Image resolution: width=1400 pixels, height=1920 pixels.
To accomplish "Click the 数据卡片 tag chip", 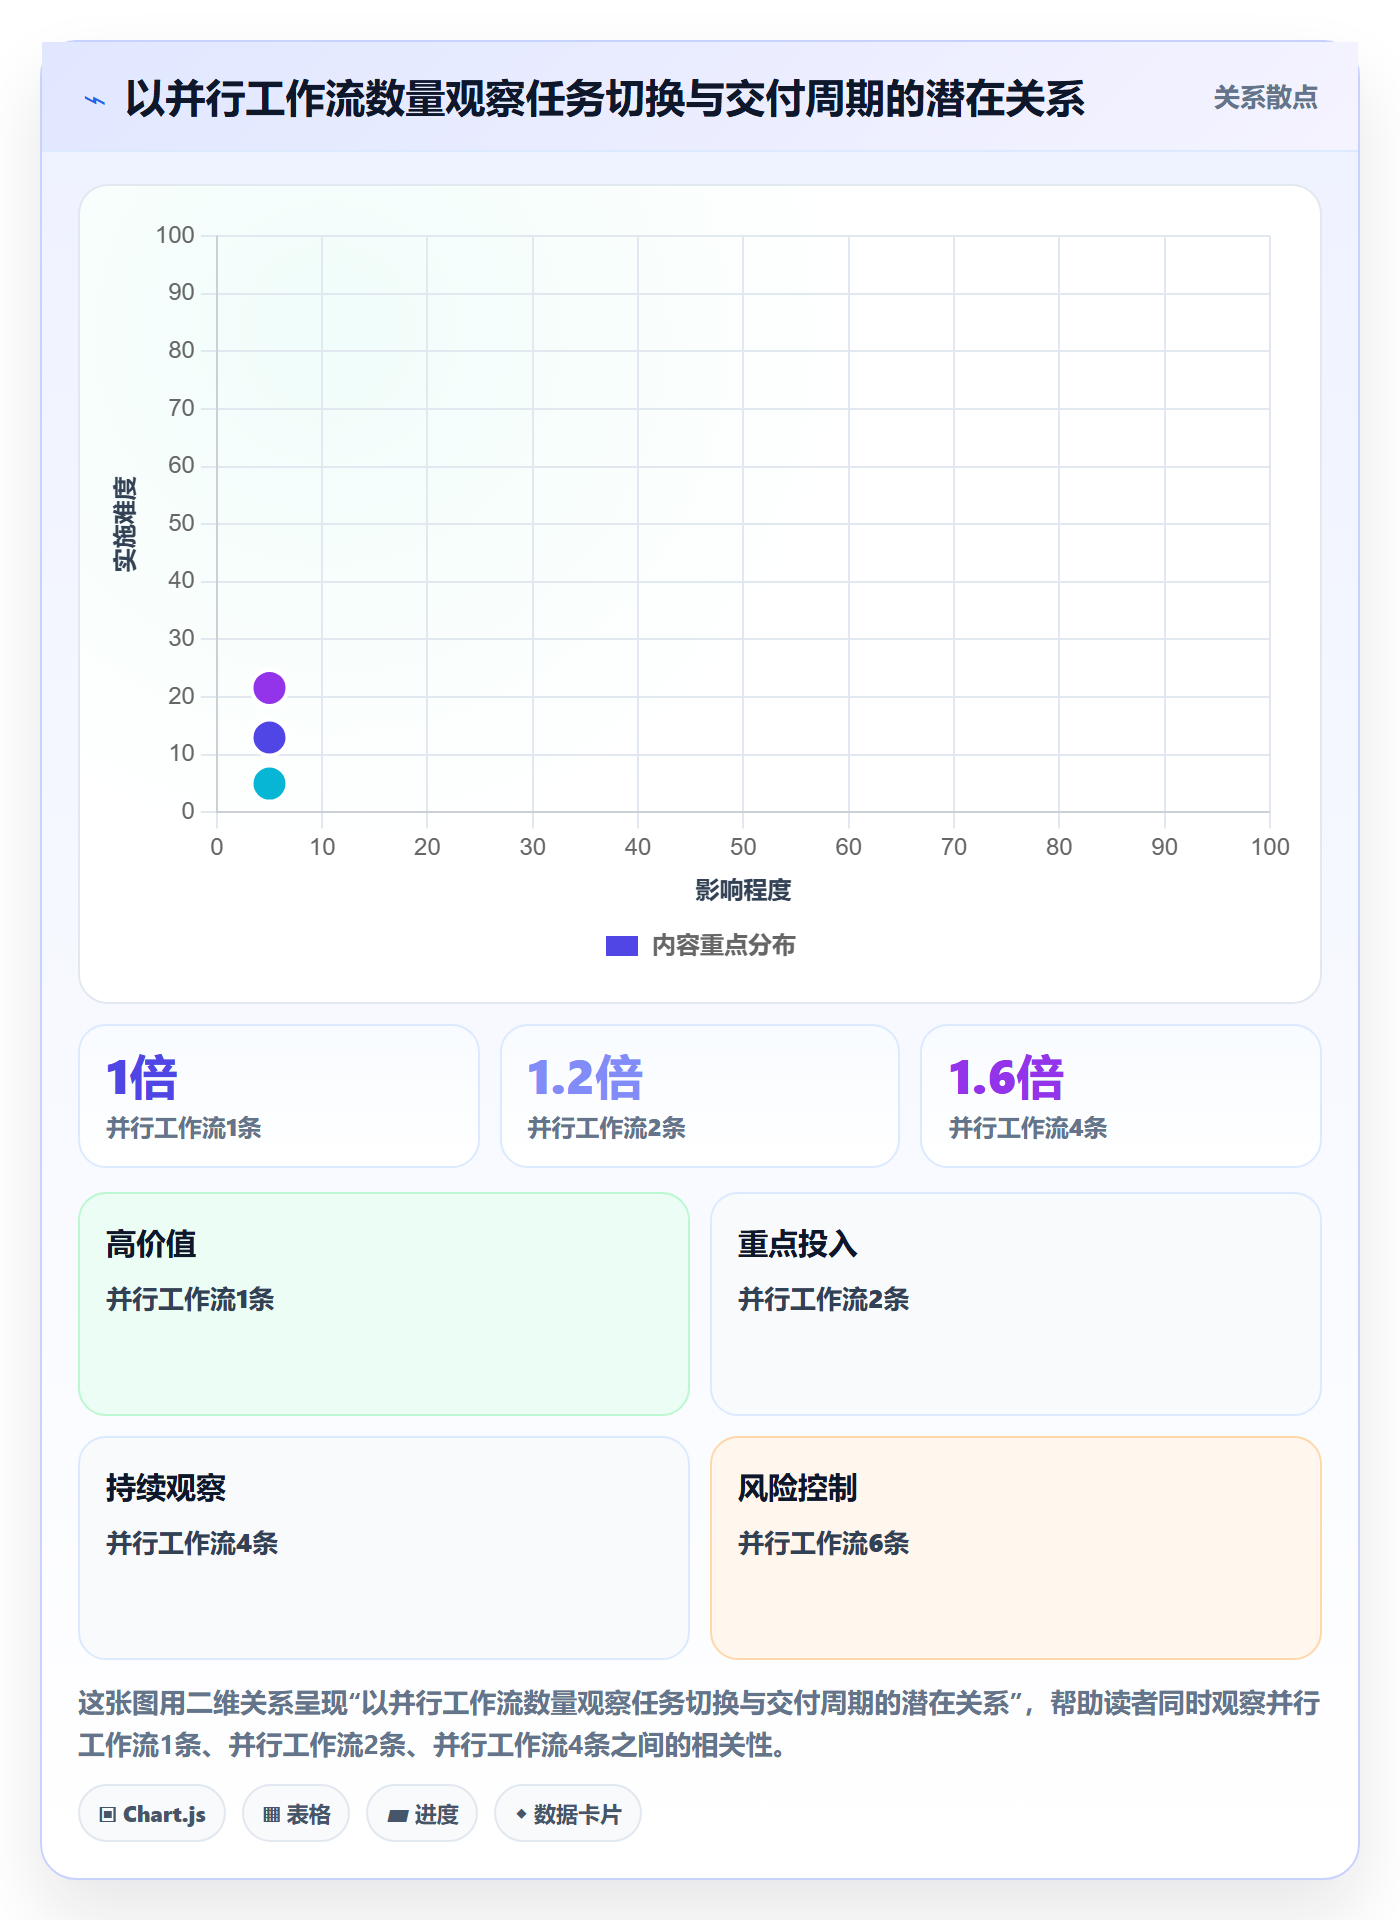I will click(568, 1814).
